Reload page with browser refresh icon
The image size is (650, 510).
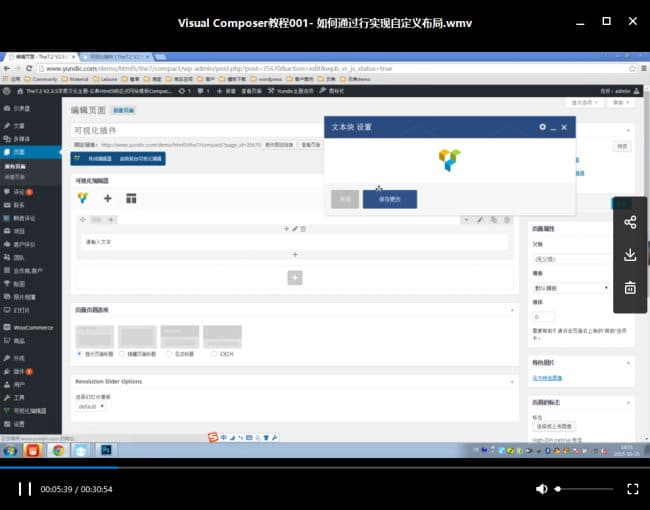point(29,68)
